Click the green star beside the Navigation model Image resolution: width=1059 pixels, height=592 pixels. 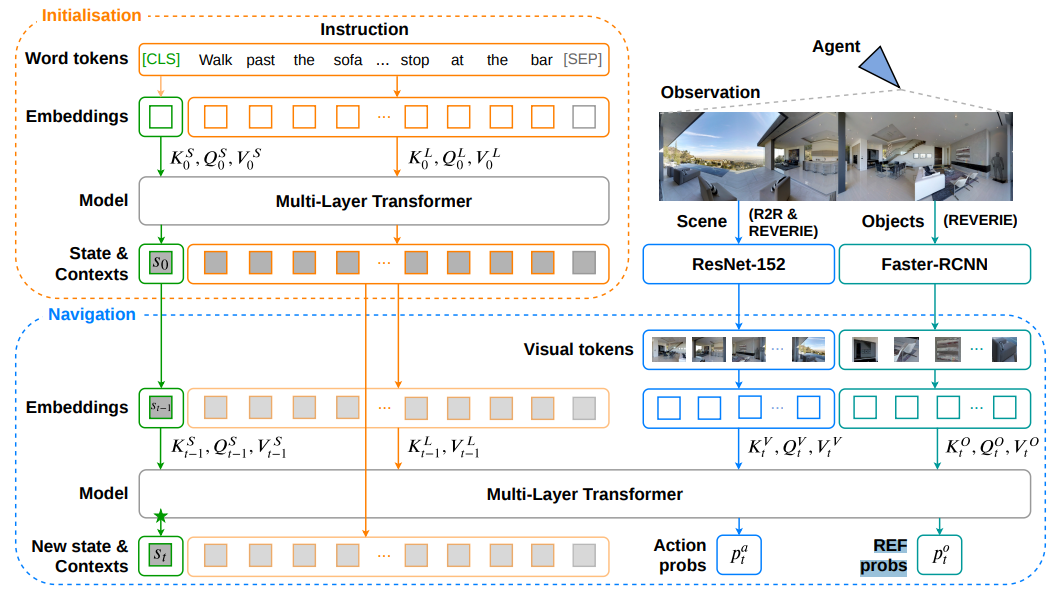point(160,516)
